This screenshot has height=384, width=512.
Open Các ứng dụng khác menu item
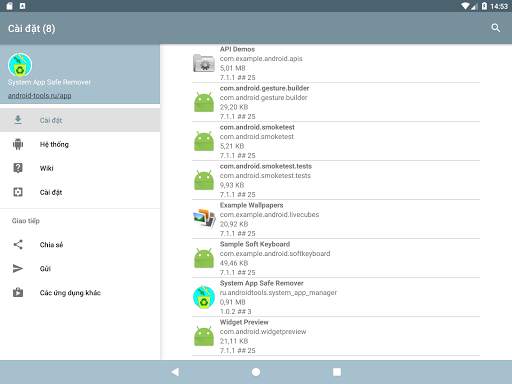[80, 293]
